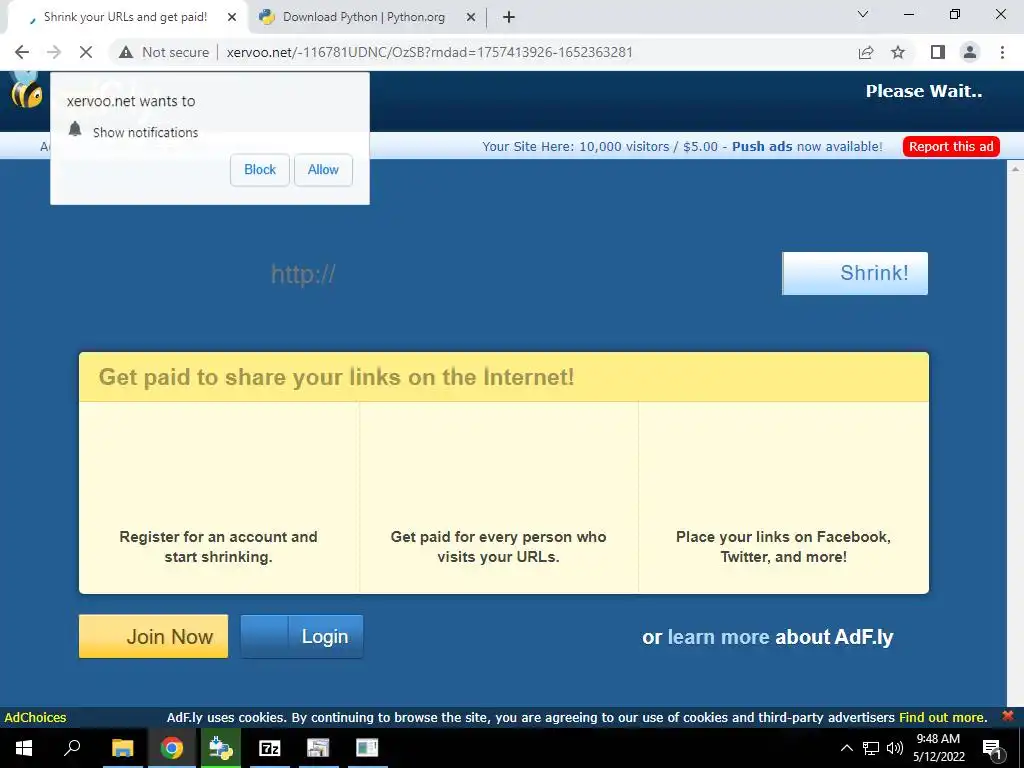Open the 7-Zip taskbar icon
1024x768 pixels.
tap(269, 748)
